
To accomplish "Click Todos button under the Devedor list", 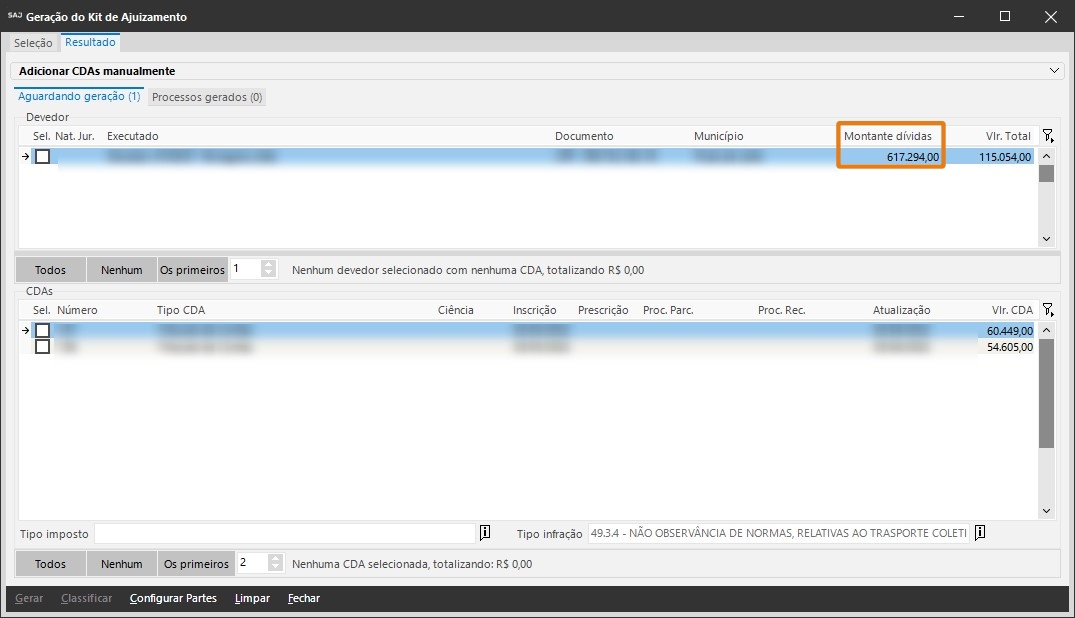I will (50, 270).
